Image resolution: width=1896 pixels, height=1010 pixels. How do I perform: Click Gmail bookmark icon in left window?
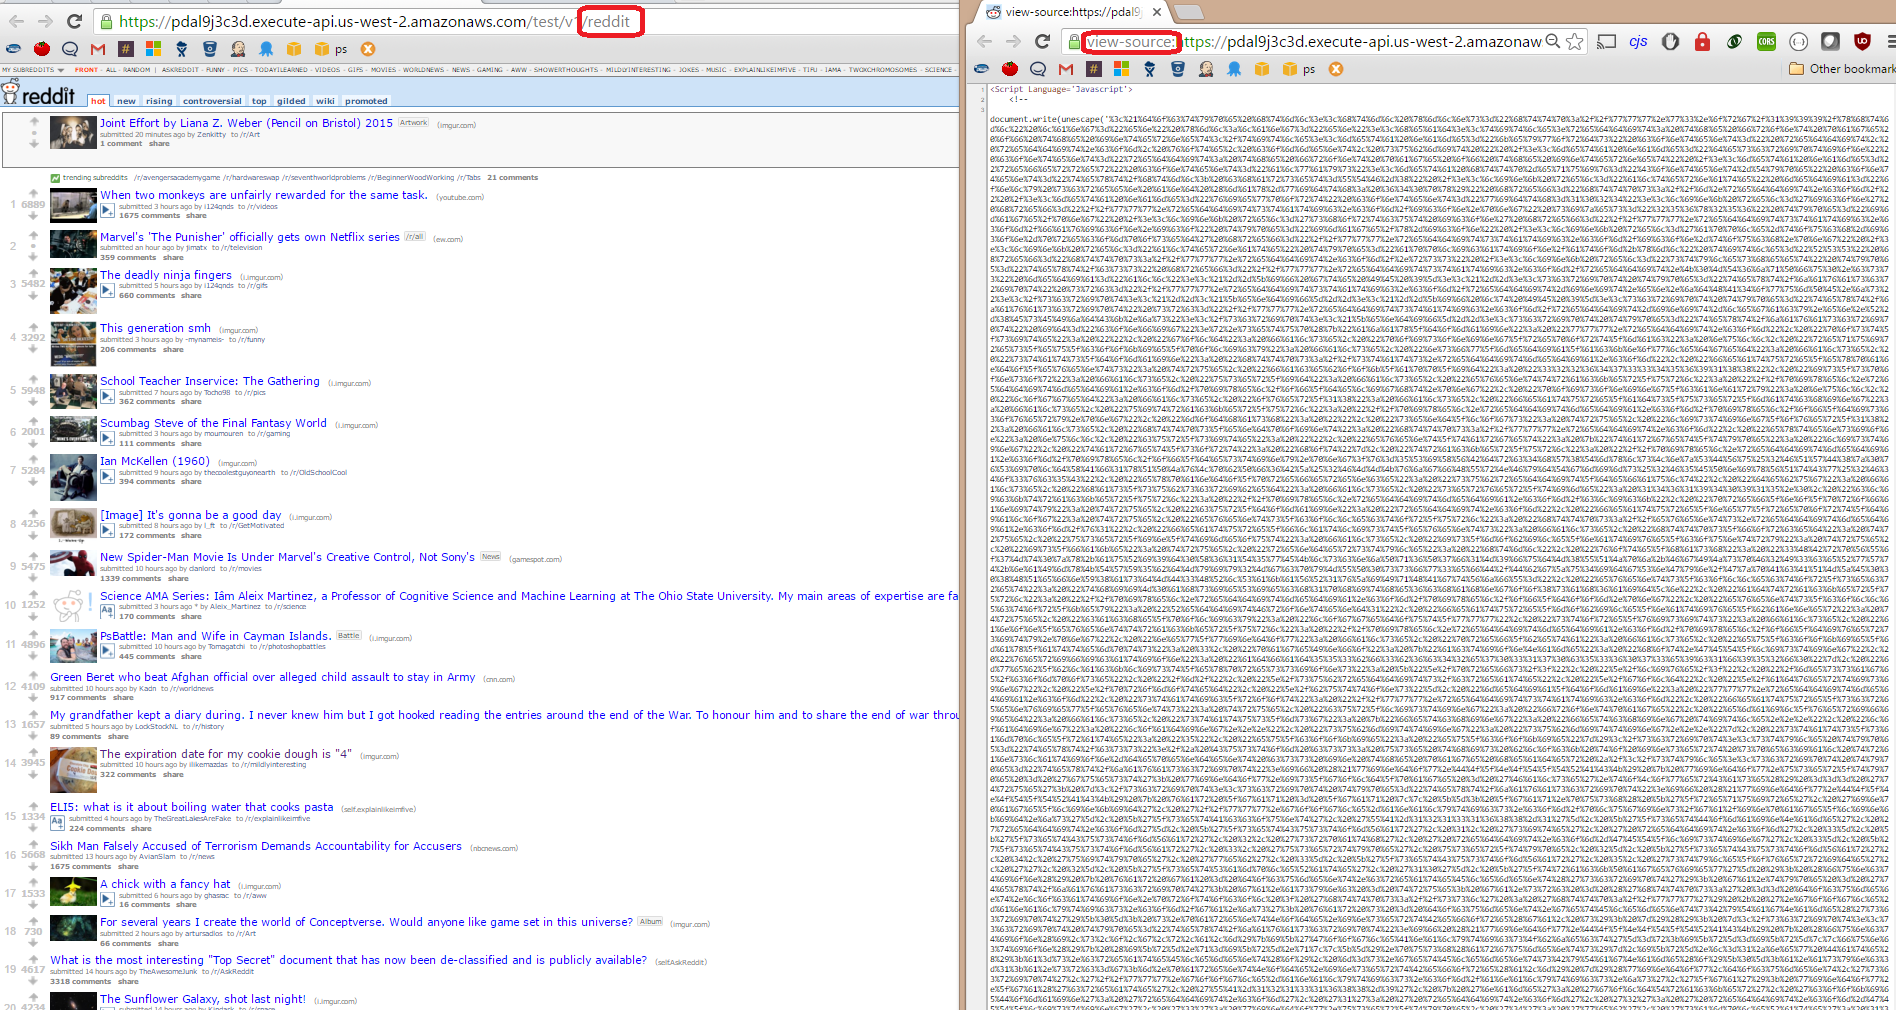[x=98, y=48]
